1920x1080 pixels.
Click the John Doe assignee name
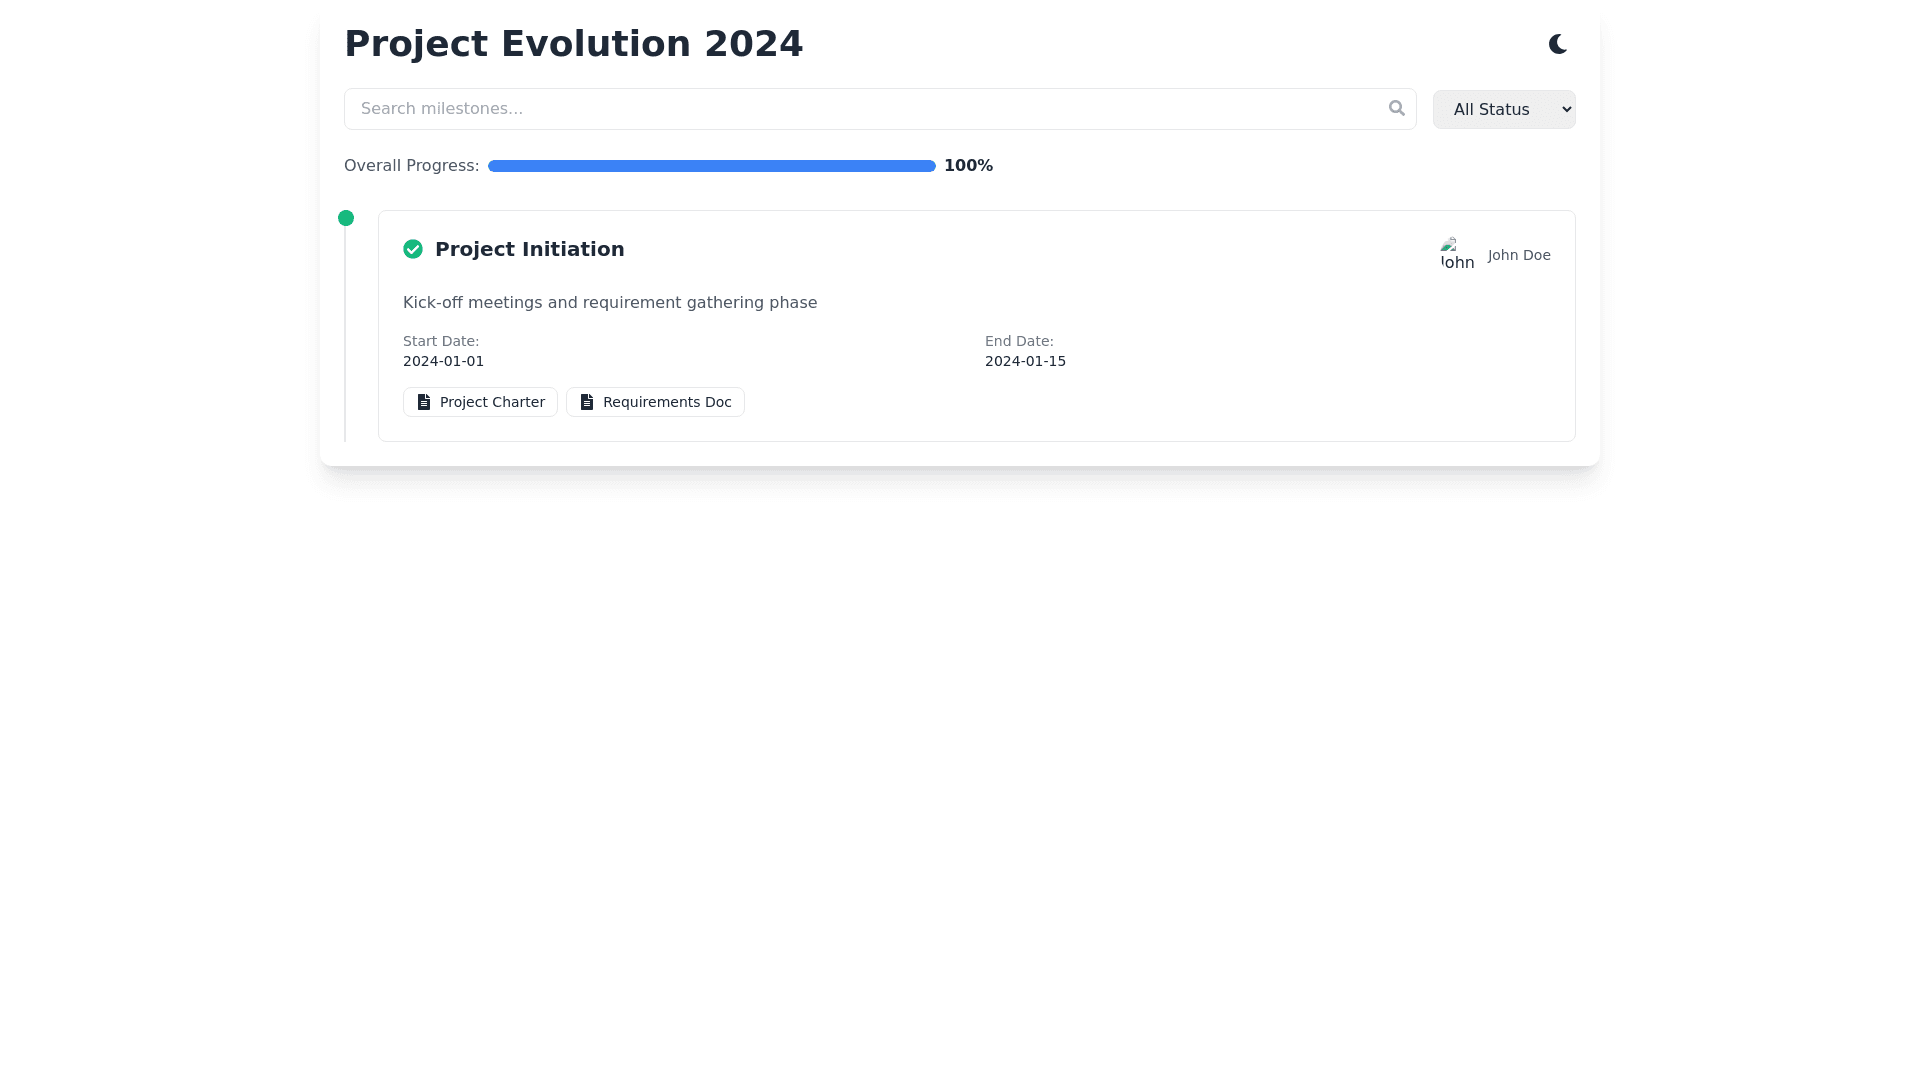point(1518,255)
